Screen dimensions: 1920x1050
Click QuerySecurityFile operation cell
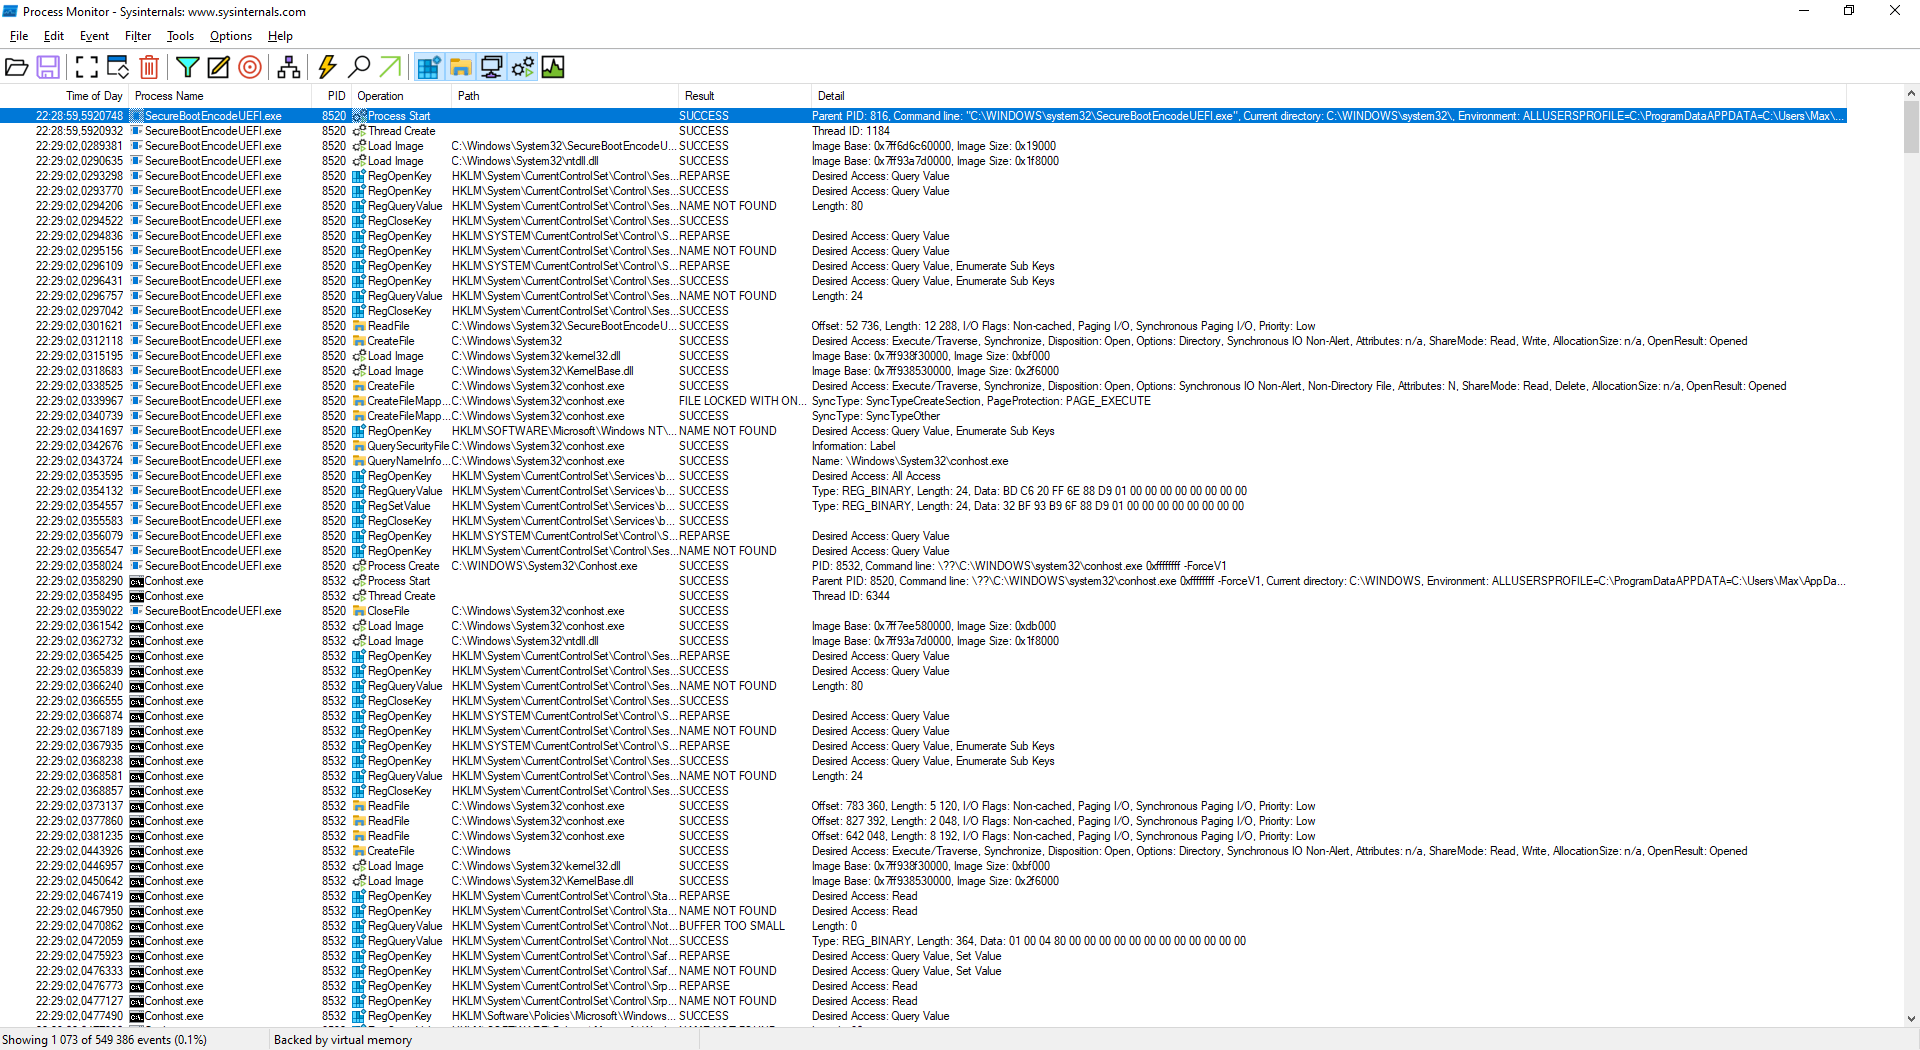point(407,446)
